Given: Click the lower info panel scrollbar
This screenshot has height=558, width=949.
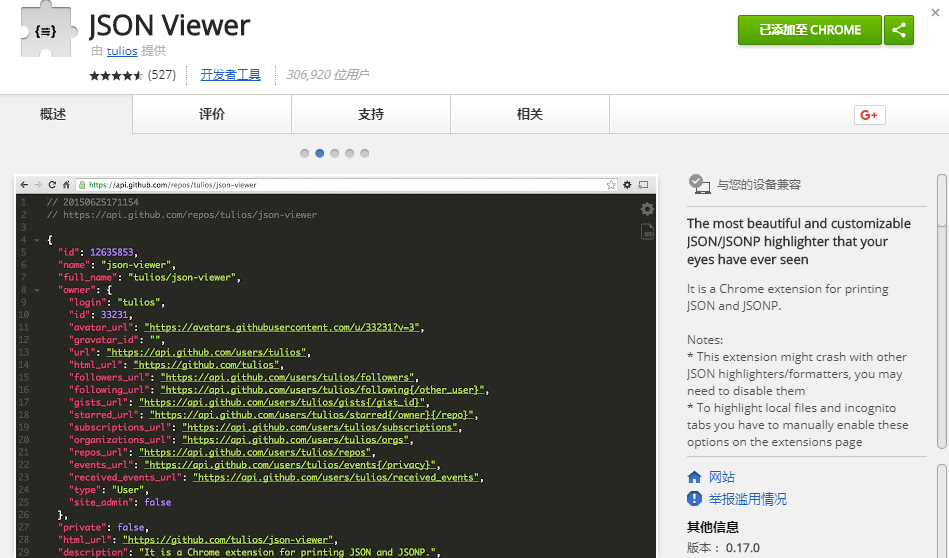Looking at the screenshot, I should 942,511.
